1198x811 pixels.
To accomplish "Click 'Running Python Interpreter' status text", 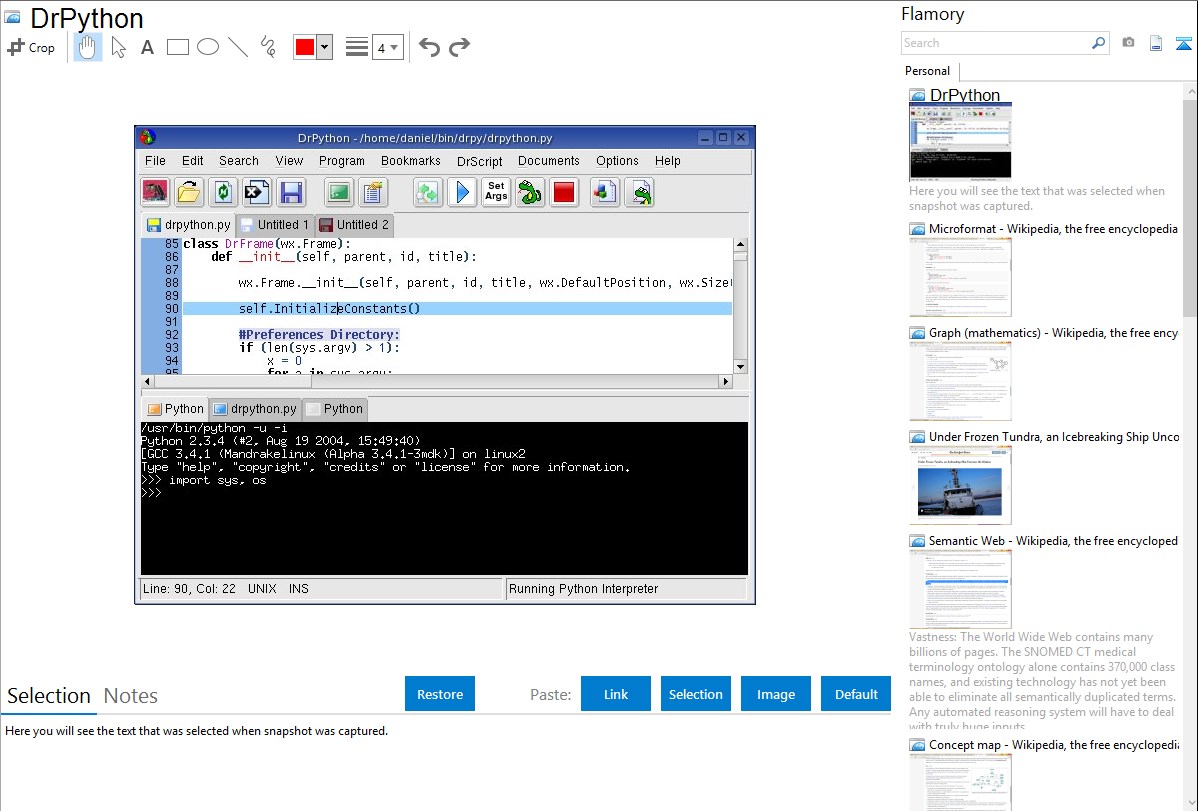I will [583, 589].
